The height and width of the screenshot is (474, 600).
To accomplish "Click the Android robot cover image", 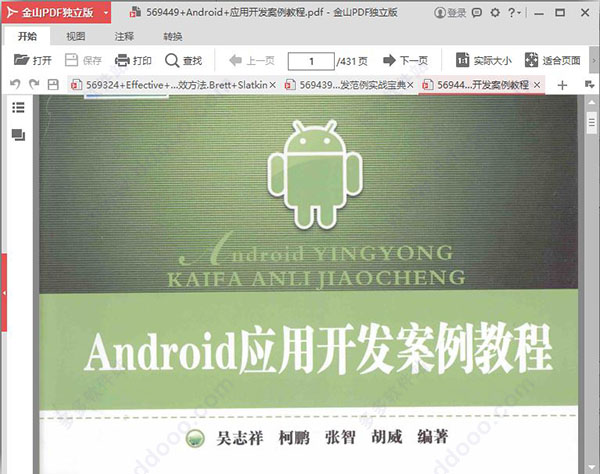I will coord(315,174).
